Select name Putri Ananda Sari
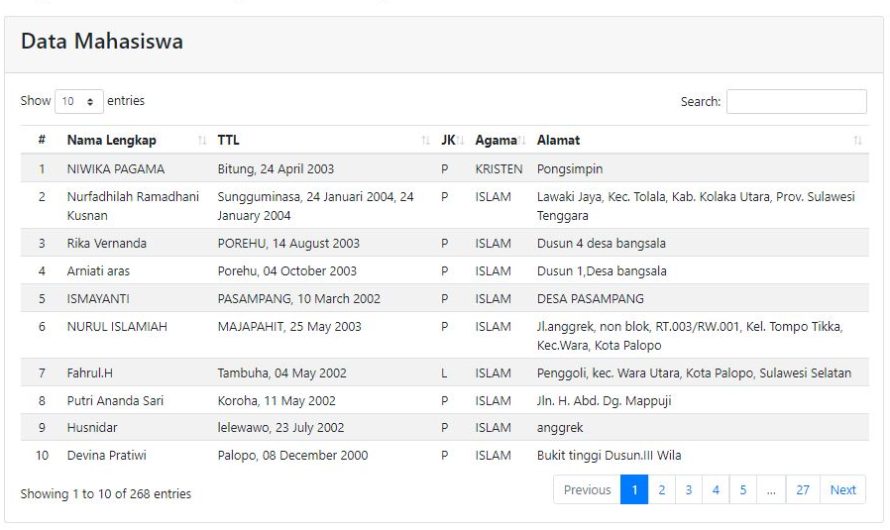This screenshot has width=890, height=530. (x=115, y=401)
